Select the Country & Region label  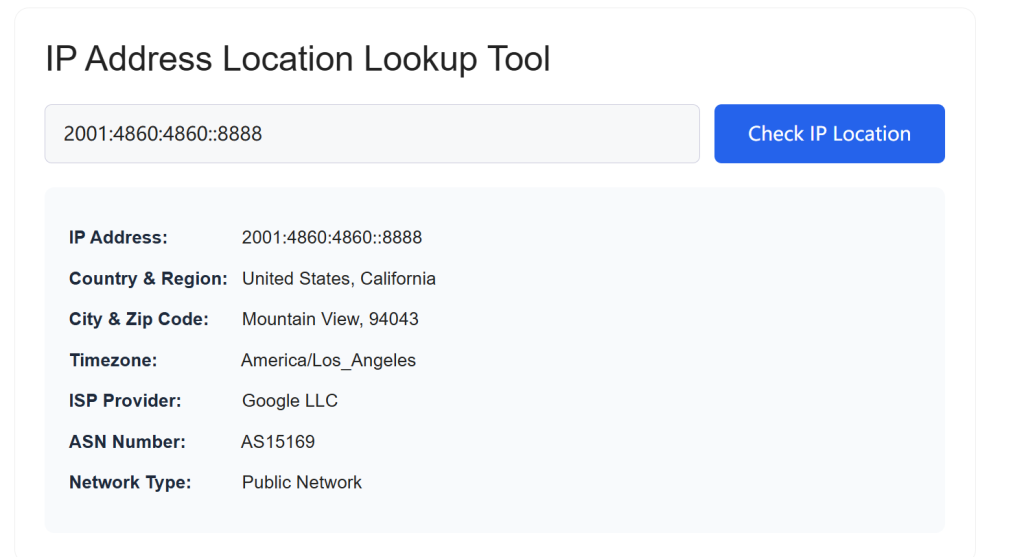point(148,279)
